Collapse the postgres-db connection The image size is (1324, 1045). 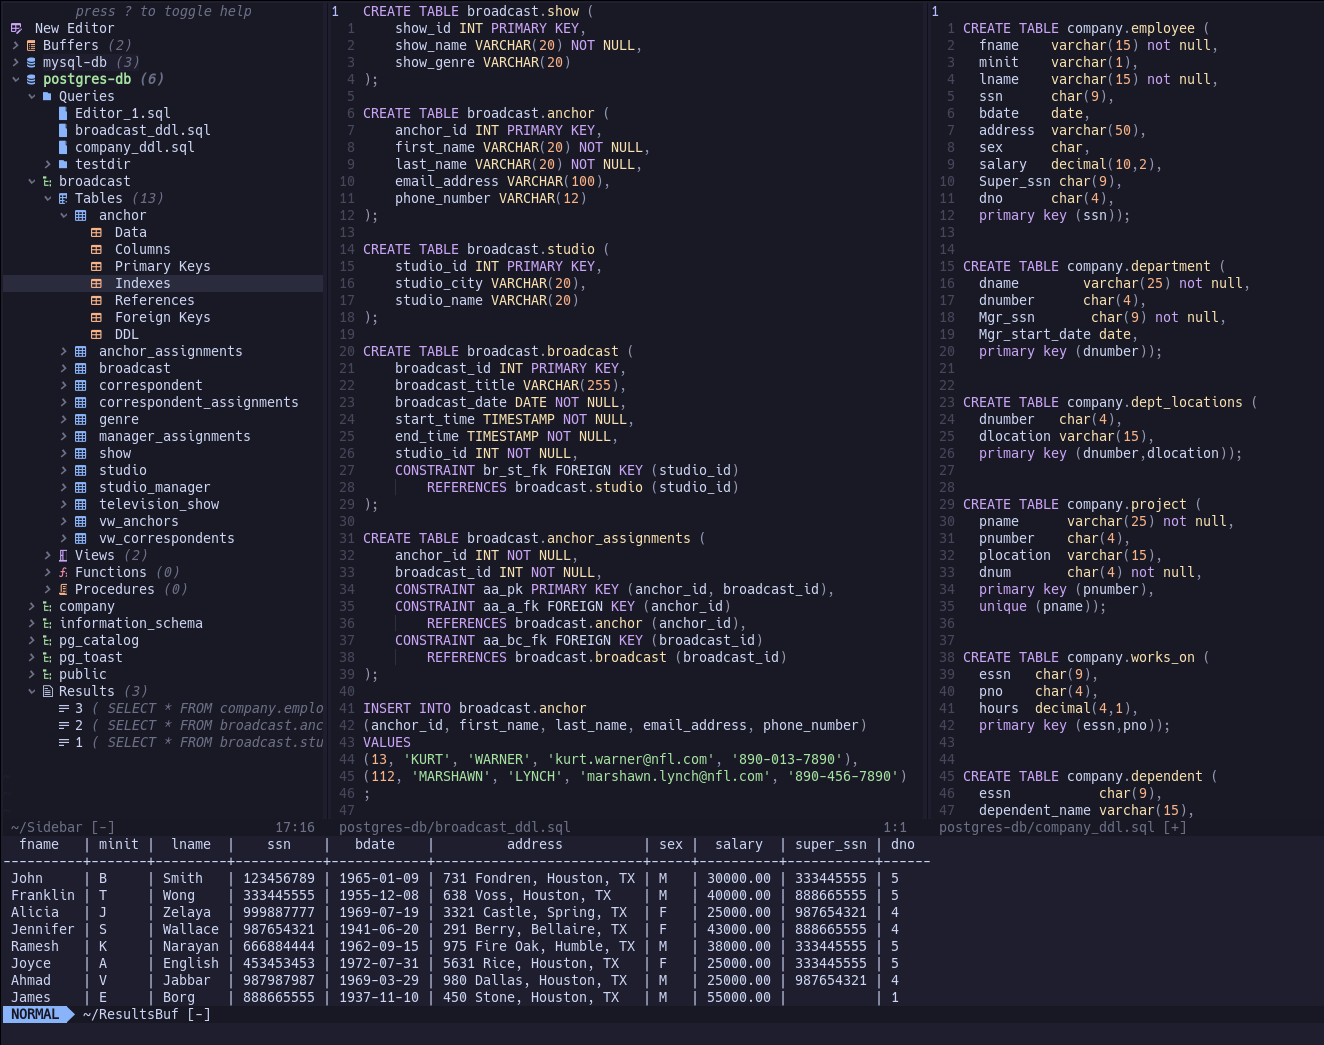point(15,79)
